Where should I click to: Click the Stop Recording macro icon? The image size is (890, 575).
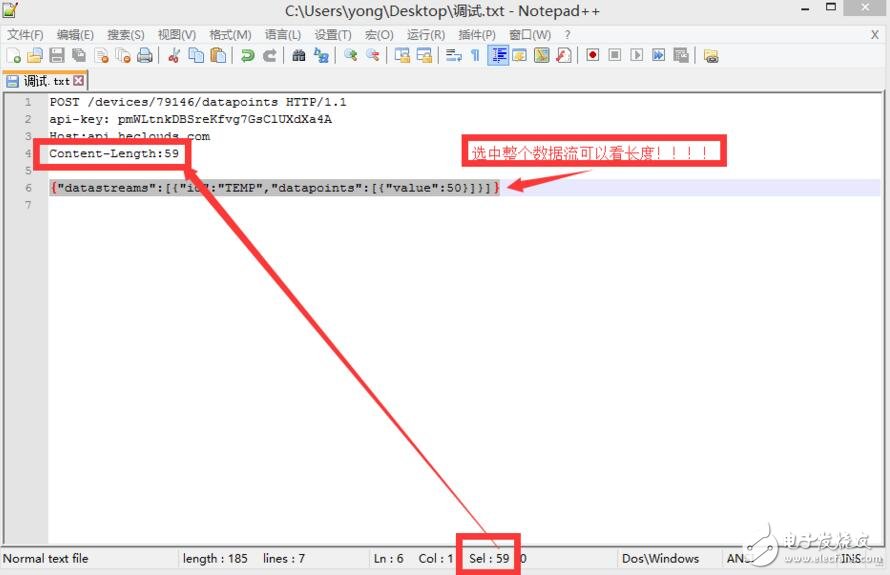tap(615, 56)
